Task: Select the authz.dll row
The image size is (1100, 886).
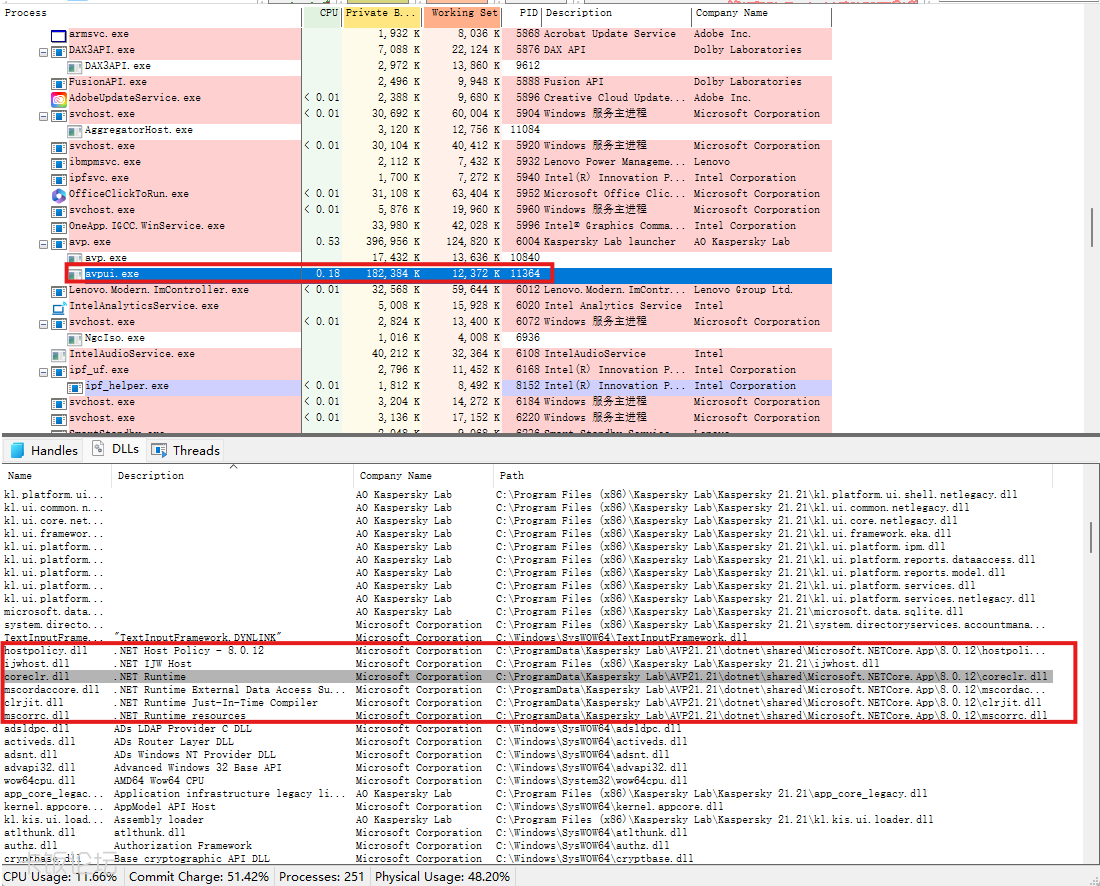Action: [x=526, y=846]
